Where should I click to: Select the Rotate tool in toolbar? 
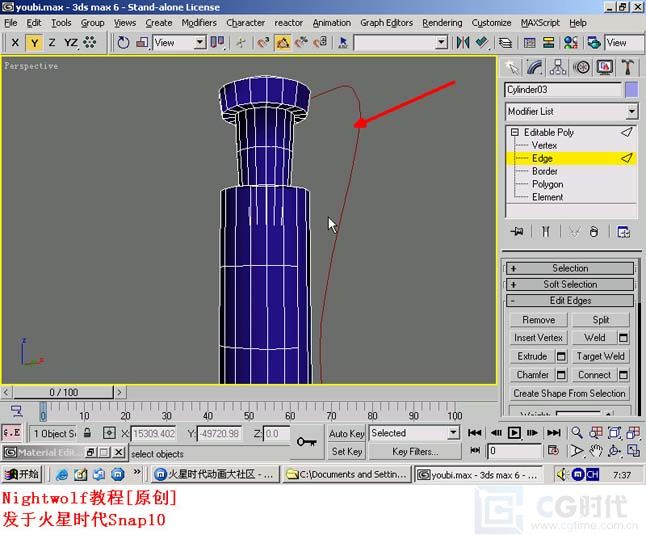point(123,42)
